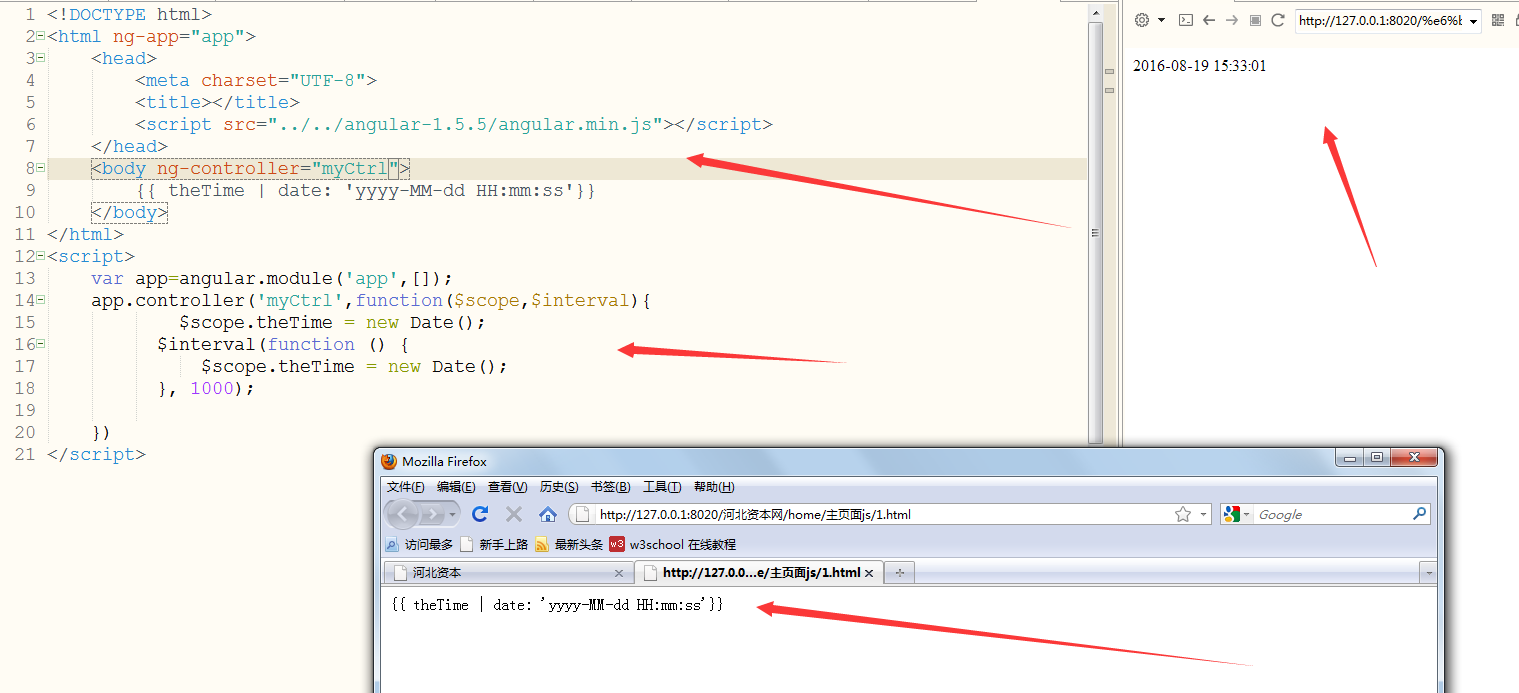
Task: Open the Google search engine selector
Action: 1238,515
